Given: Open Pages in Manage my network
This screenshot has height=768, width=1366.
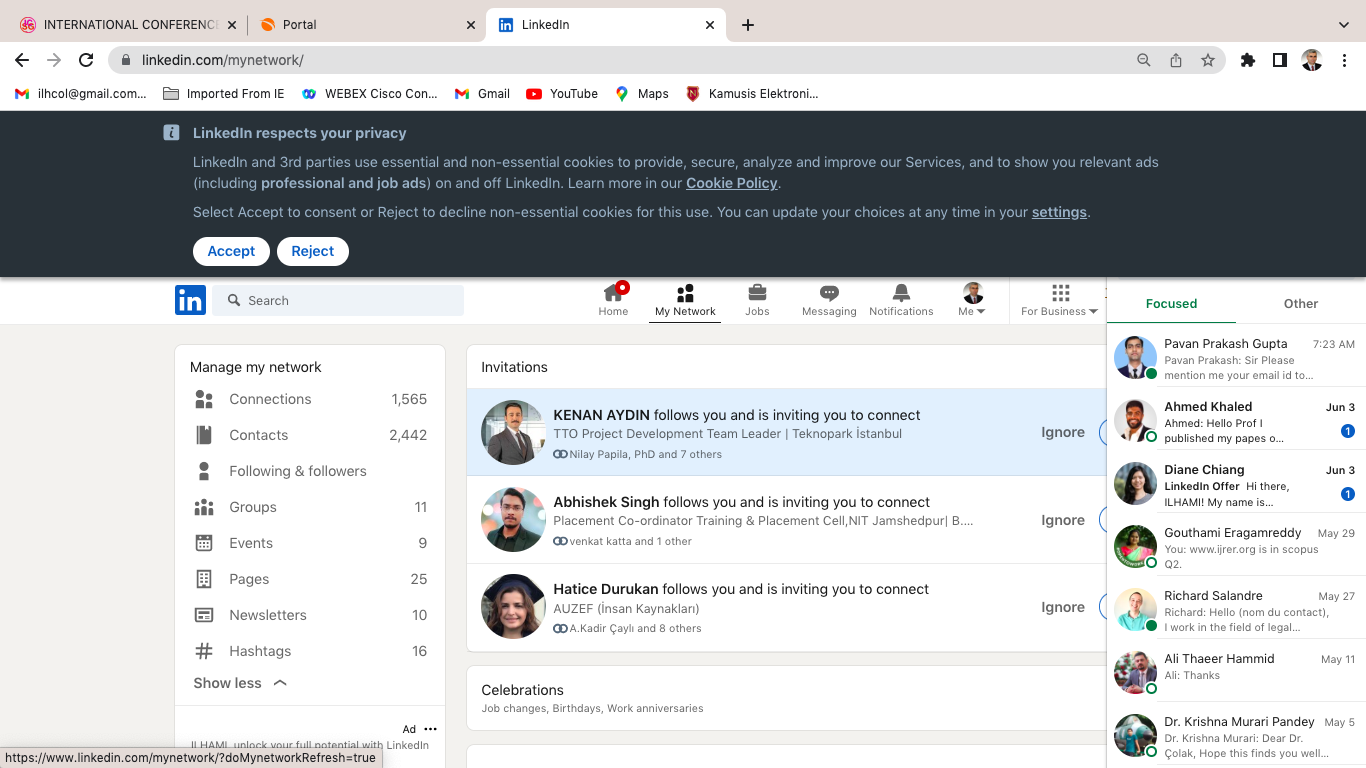Looking at the screenshot, I should click(310, 579).
